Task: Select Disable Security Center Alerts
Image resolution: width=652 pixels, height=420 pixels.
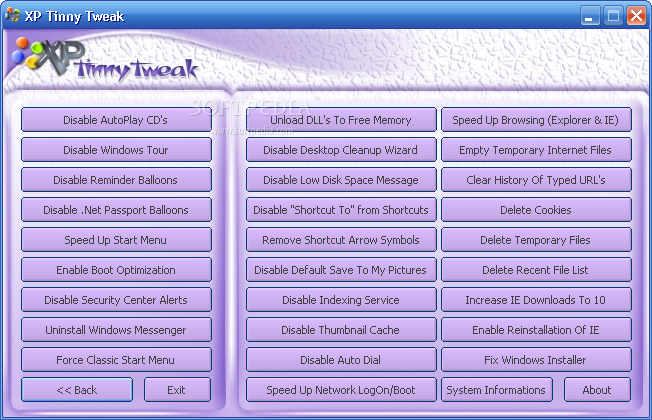Action: (x=116, y=299)
